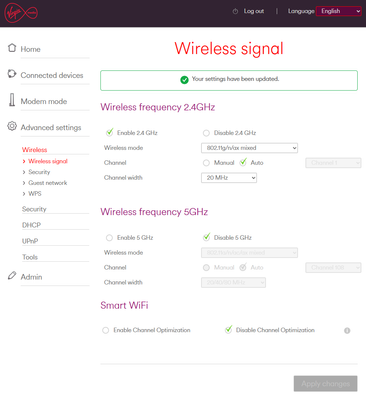Screen dimensions: 366x400
Task: Click the Apply changes button
Action: point(326,384)
